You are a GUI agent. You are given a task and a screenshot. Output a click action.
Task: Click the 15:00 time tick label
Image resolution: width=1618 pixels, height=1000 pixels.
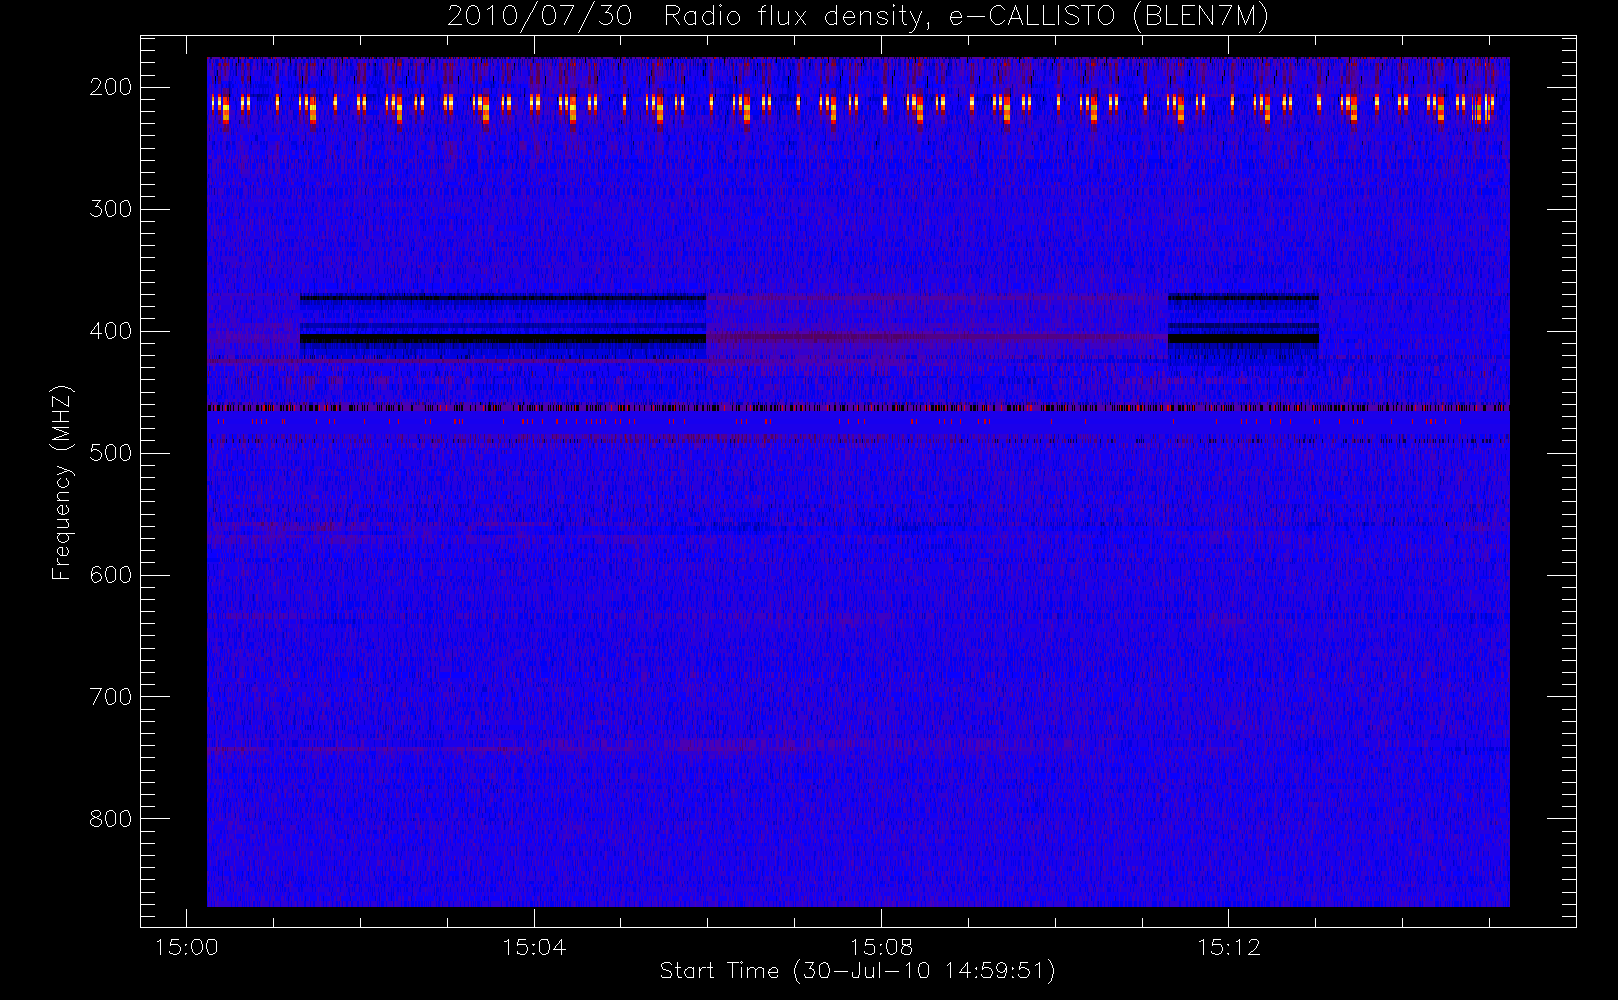click(187, 947)
